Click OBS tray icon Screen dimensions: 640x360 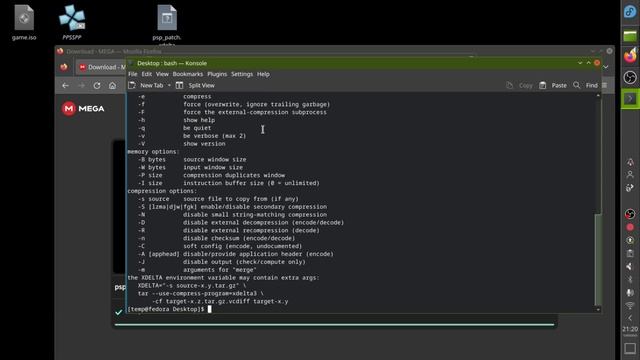630,214
